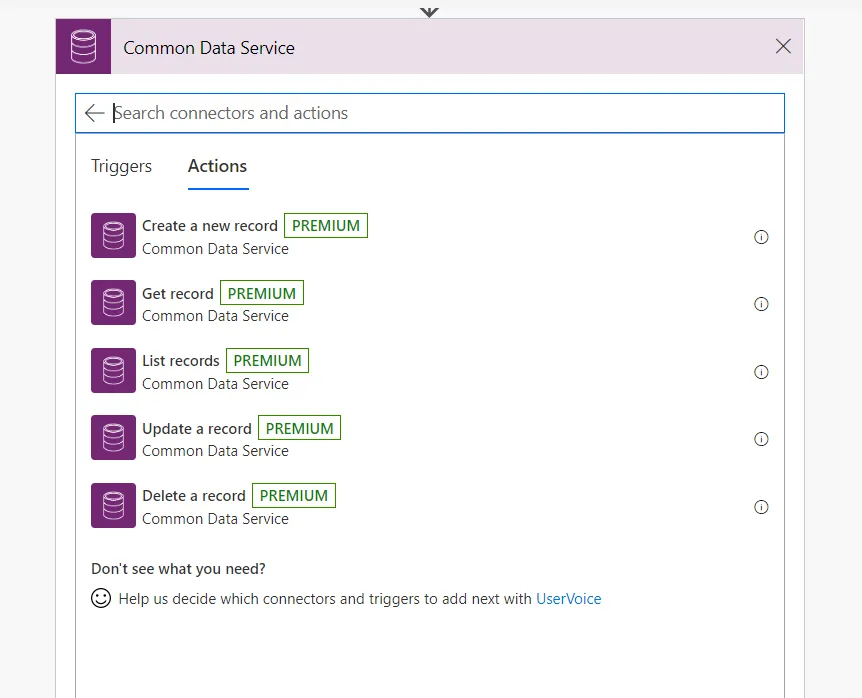Click the Create a new record database icon
Screen dimensions: 862x698
click(113, 236)
